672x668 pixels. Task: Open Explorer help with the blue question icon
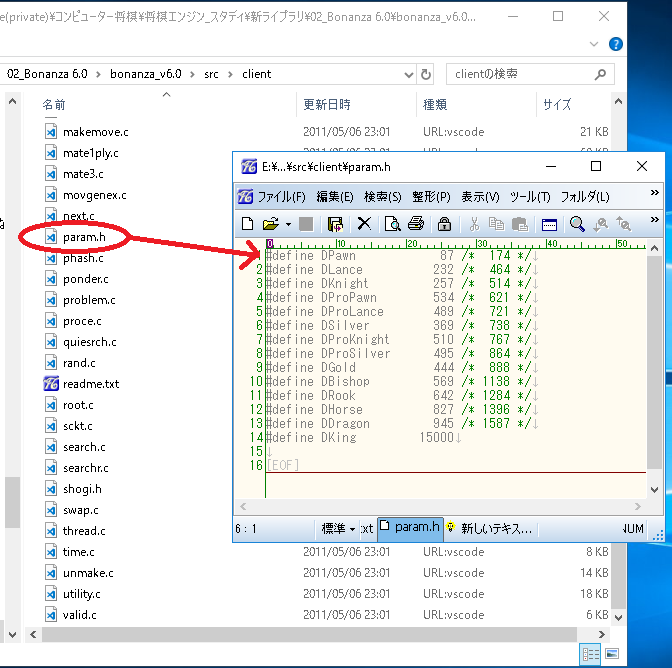tap(615, 44)
